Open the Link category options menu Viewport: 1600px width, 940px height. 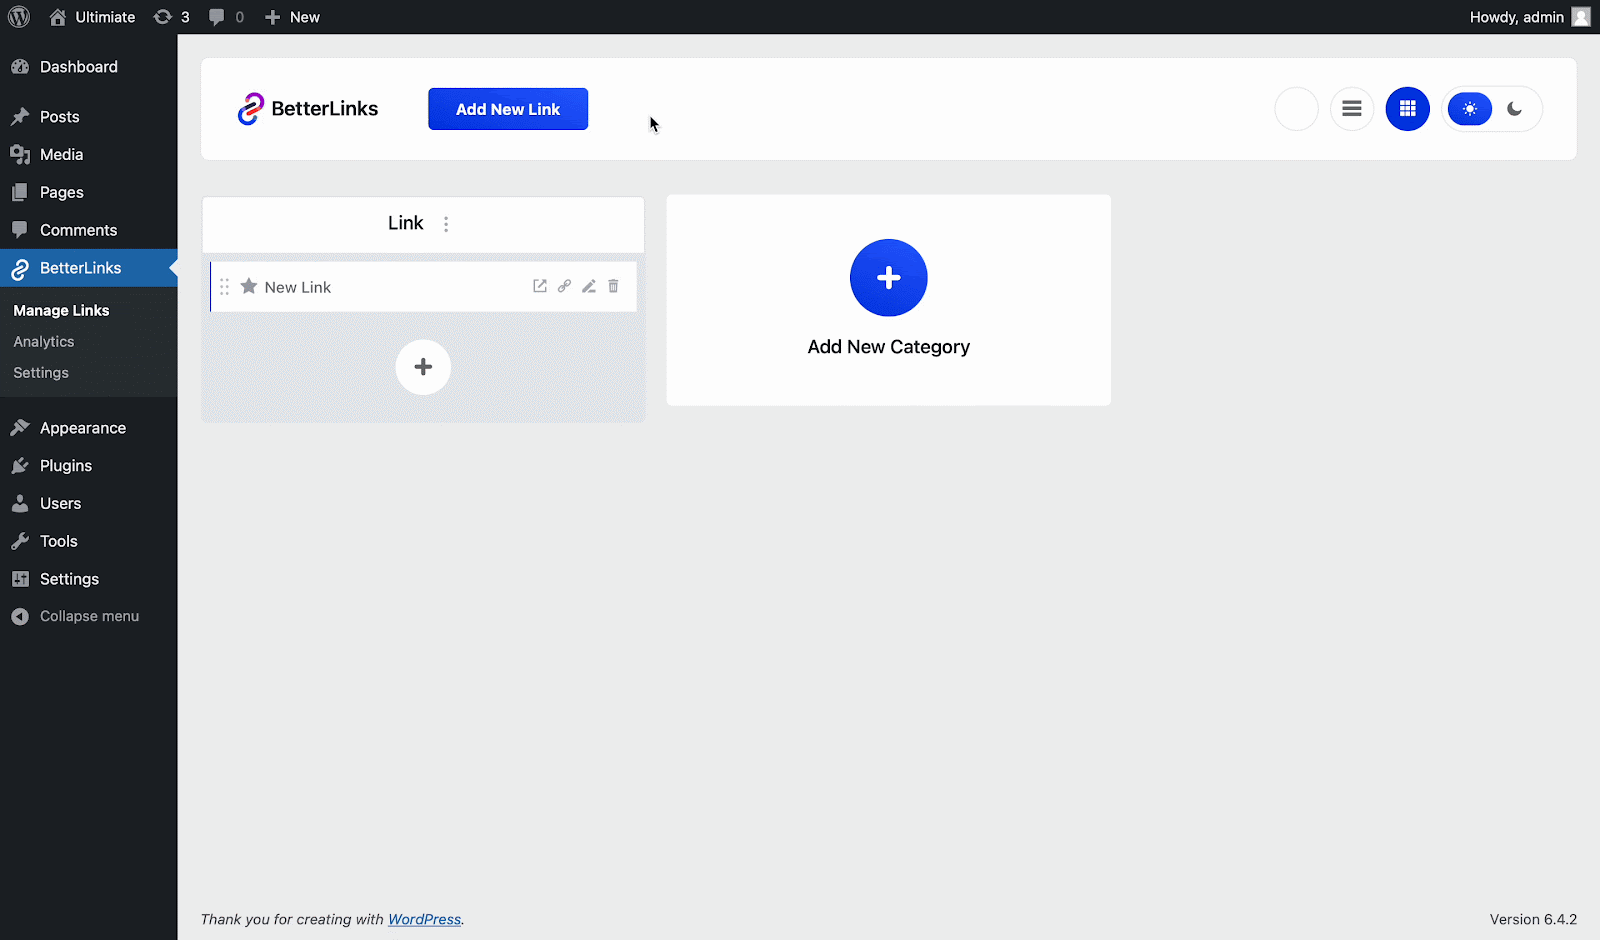tap(446, 223)
